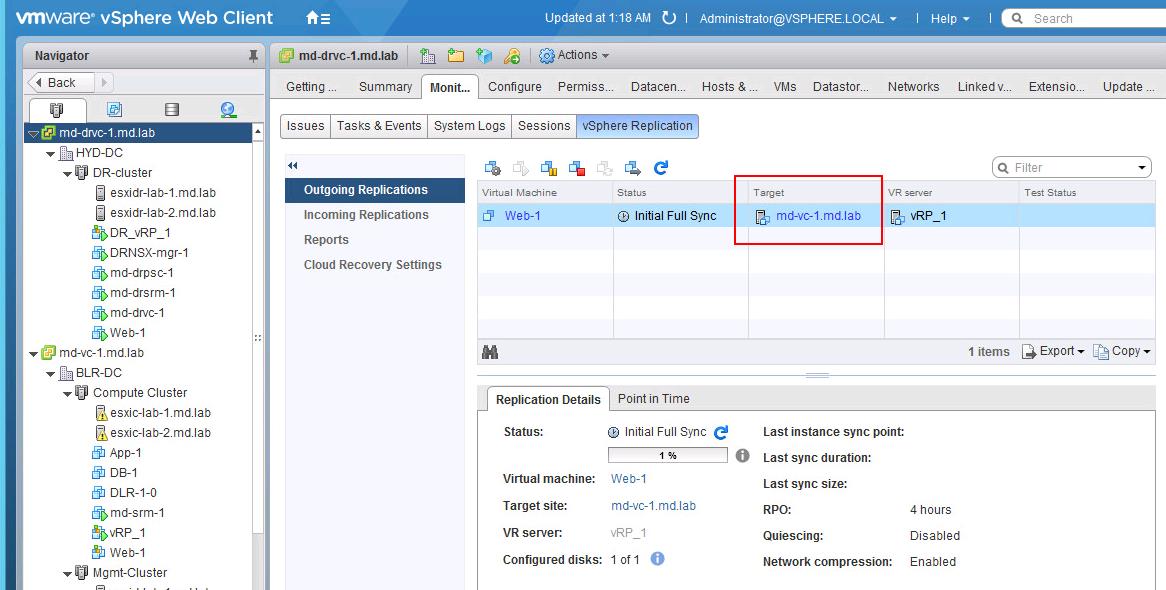This screenshot has width=1166, height=590.
Task: Pin the Navigator panel
Action: (x=253, y=56)
